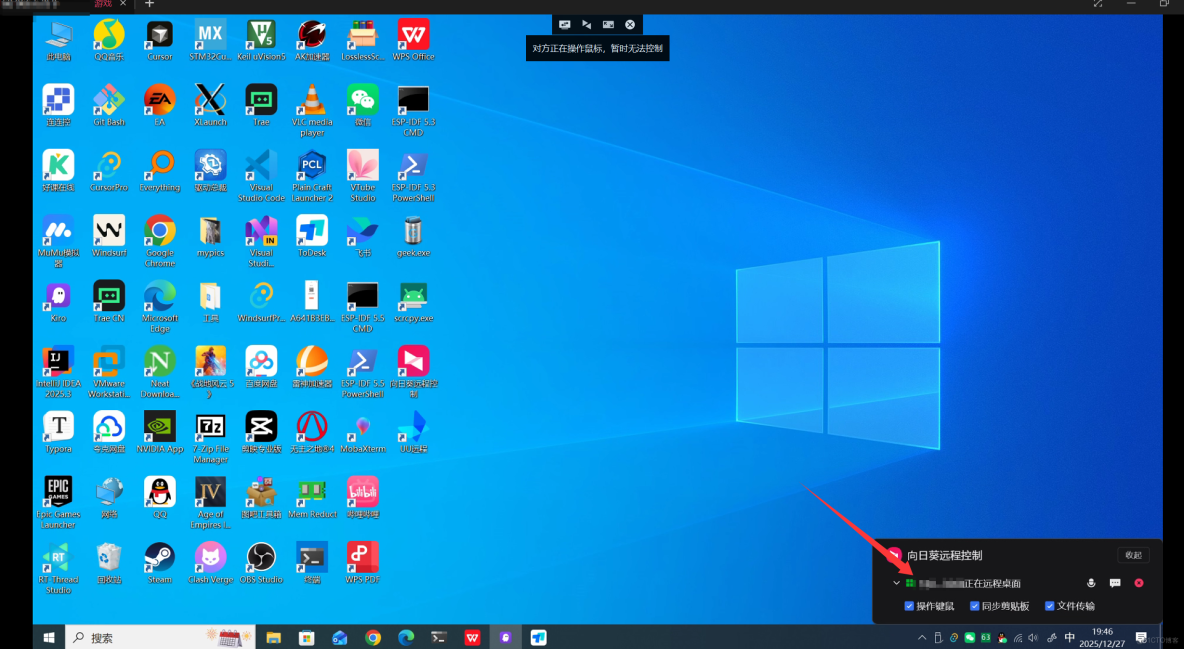Collapse the remote desktop session entry chevron
1184x649 pixels.
pyautogui.click(x=895, y=582)
